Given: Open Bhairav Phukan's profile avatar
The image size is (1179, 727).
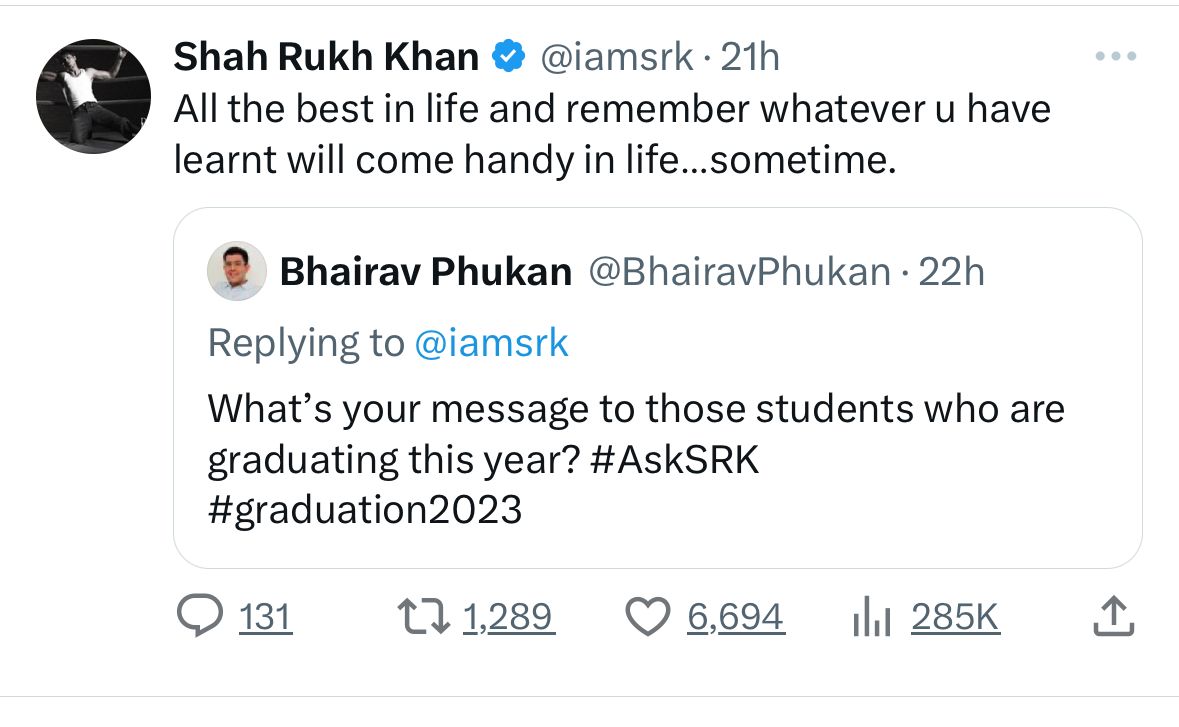Looking at the screenshot, I should coord(237,271).
